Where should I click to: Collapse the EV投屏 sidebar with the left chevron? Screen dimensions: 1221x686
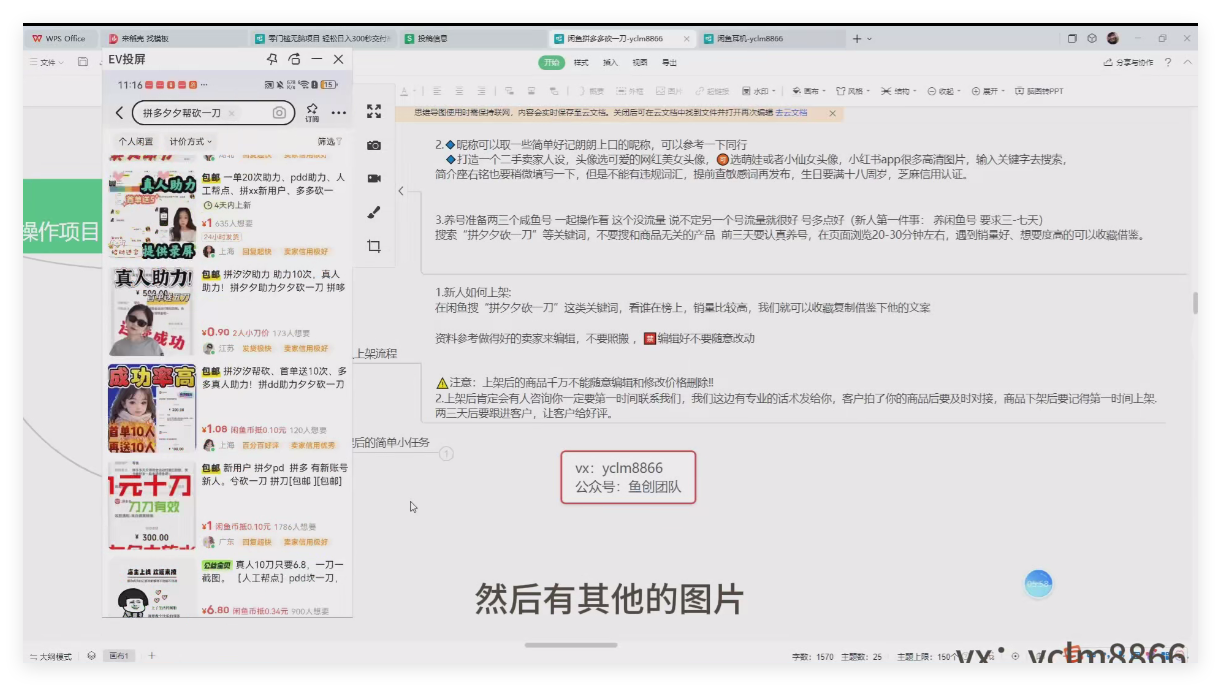point(401,190)
